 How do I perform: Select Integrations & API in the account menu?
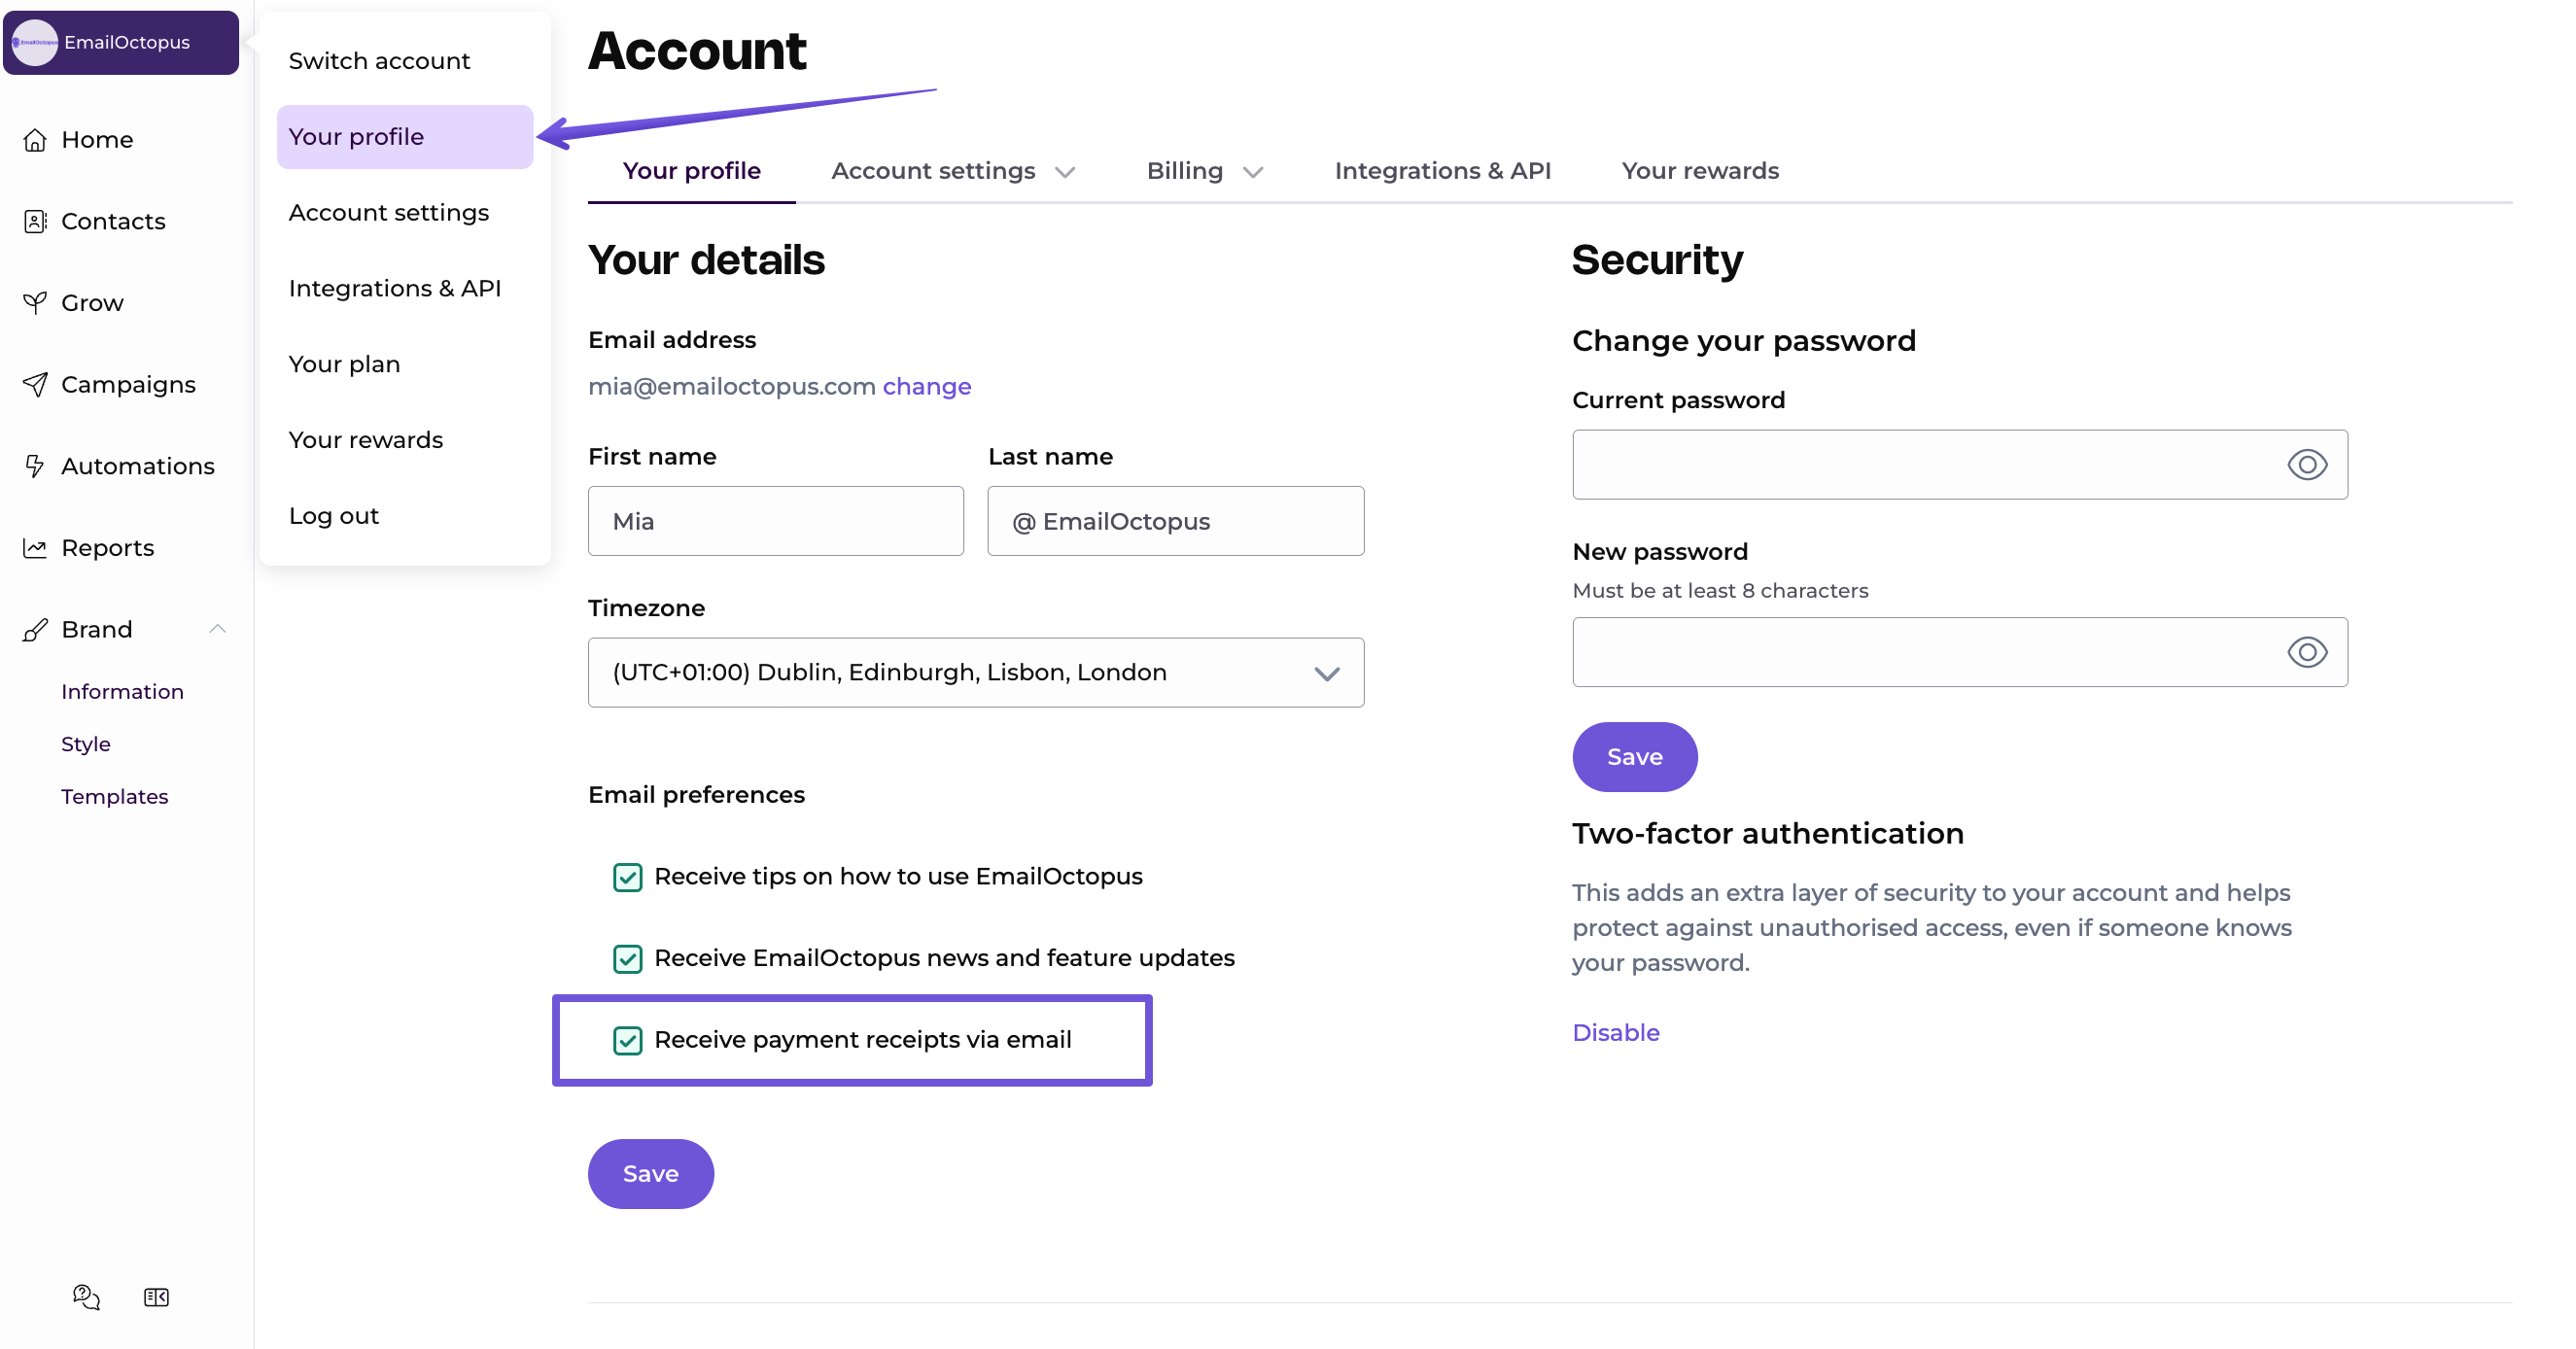coord(404,289)
